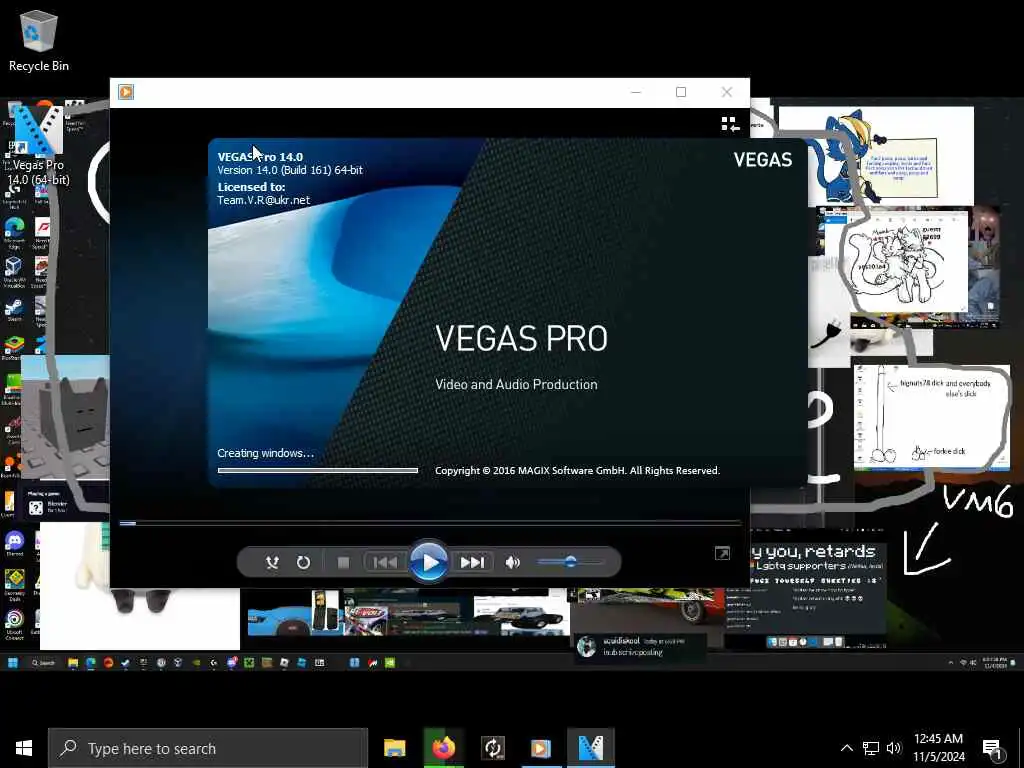Open the Action Center notifications
1024x768 pixels.
(x=993, y=749)
